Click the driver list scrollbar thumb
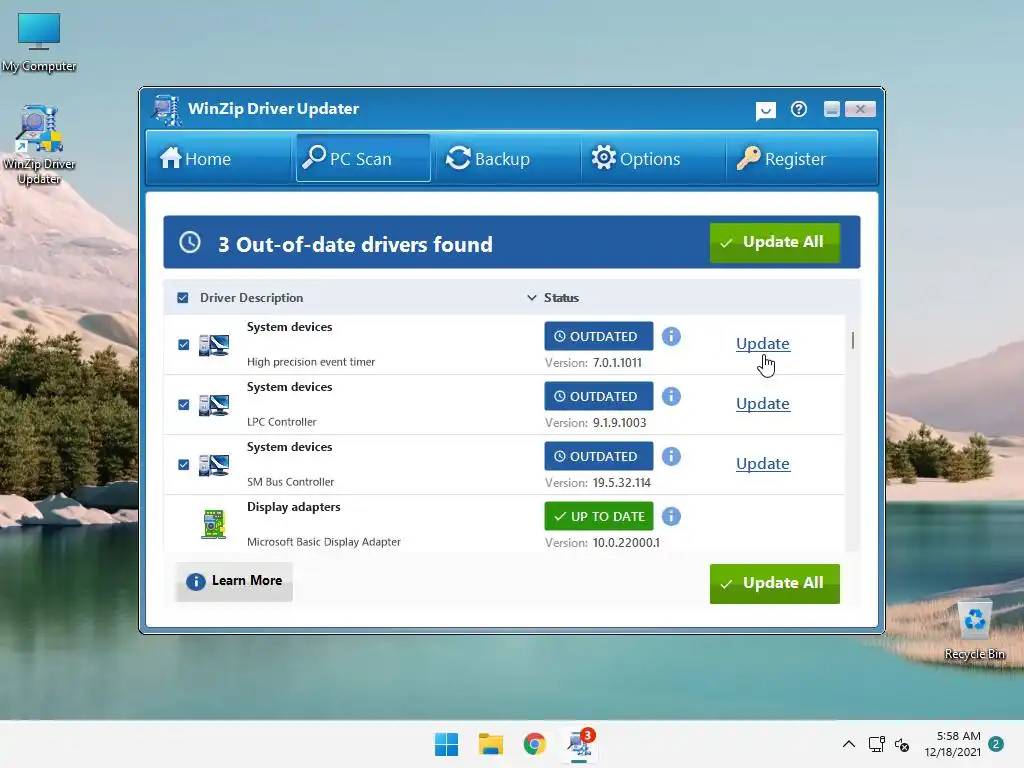The height and width of the screenshot is (768, 1024). coord(853,340)
